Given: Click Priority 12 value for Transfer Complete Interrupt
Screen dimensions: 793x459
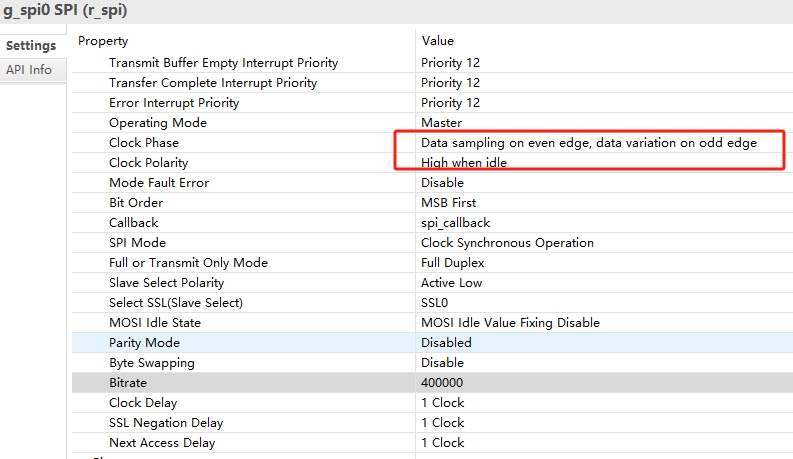Looking at the screenshot, I should [450, 82].
